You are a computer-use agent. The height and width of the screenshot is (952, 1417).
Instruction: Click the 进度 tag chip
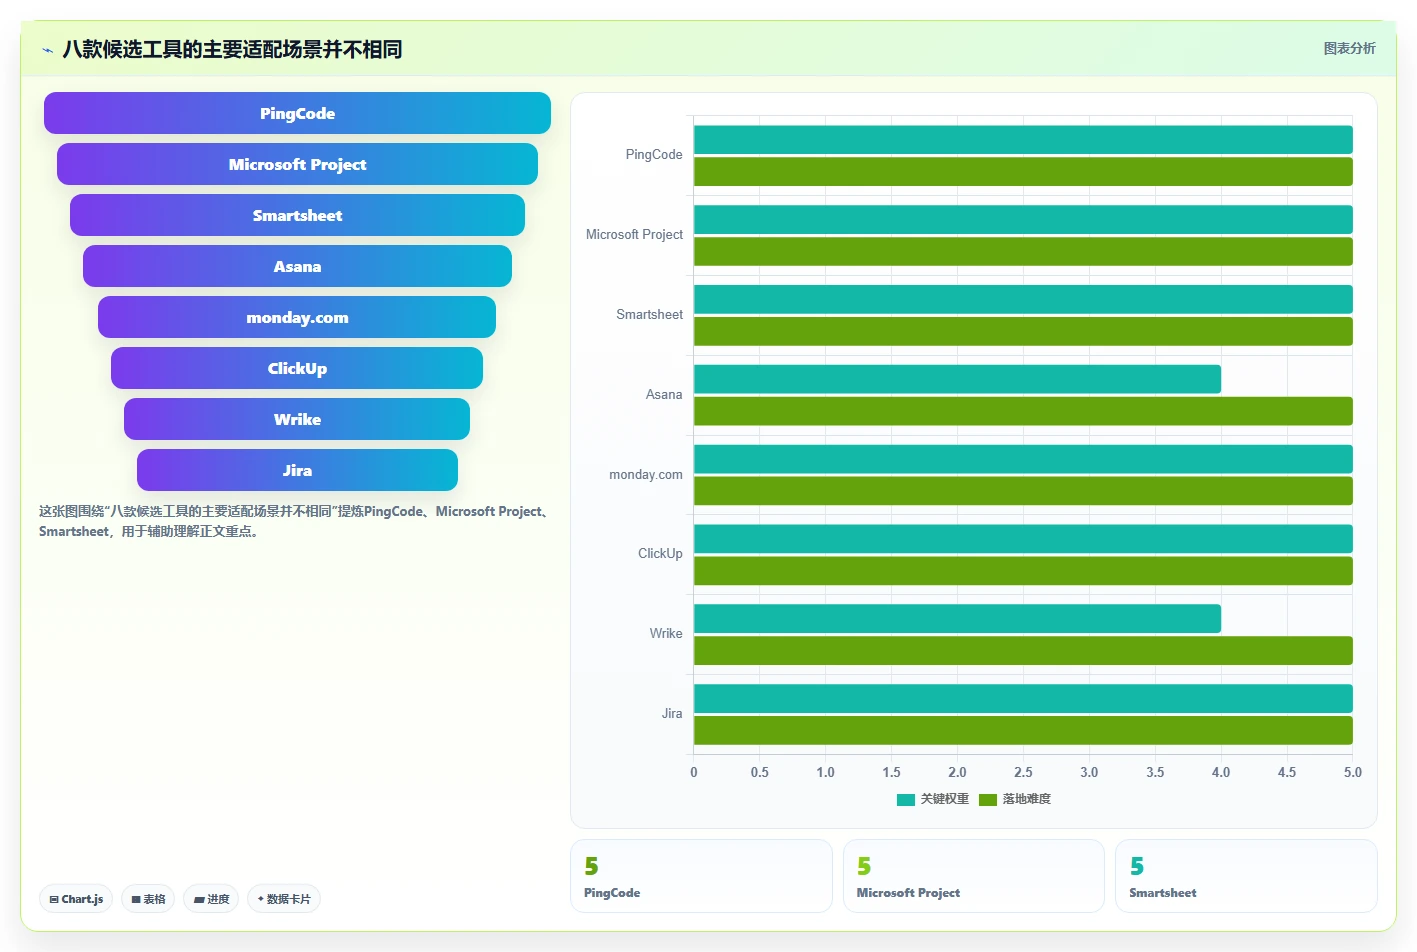coord(211,899)
